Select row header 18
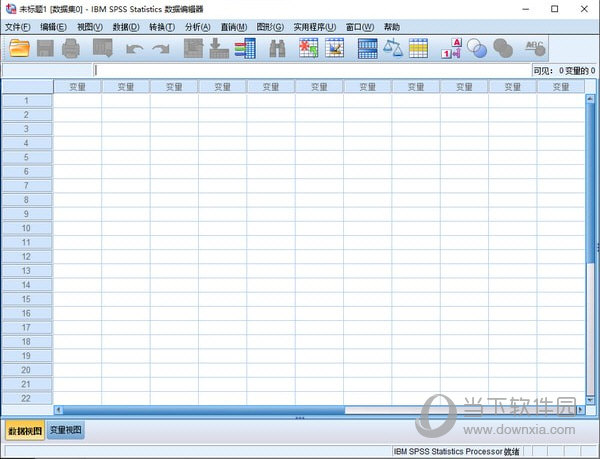 point(27,342)
